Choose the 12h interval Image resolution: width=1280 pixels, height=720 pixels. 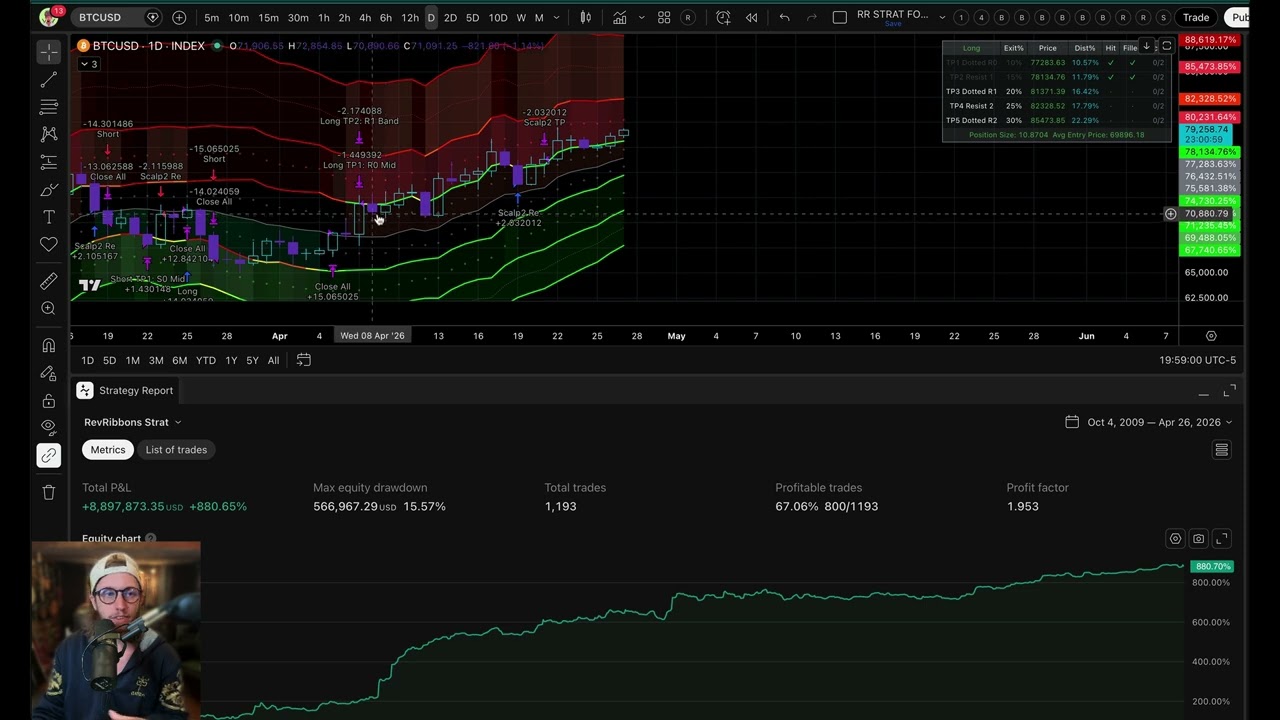[x=410, y=17]
